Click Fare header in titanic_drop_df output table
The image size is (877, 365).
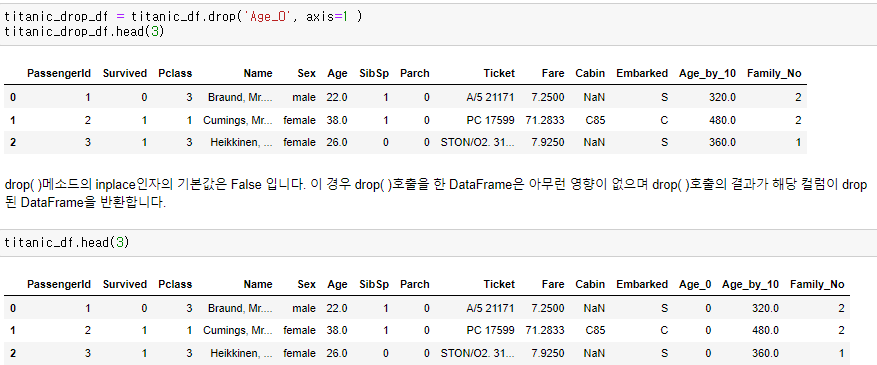553,73
